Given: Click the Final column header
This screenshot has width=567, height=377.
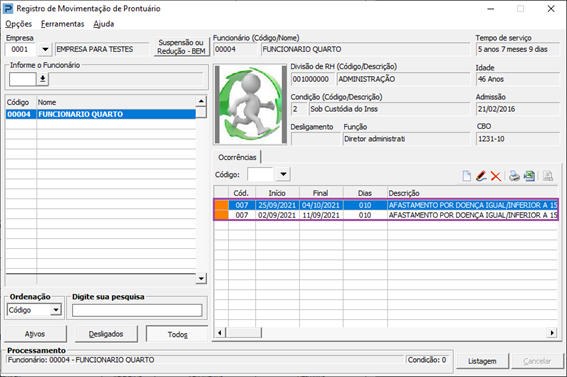Looking at the screenshot, I should coord(321,193).
